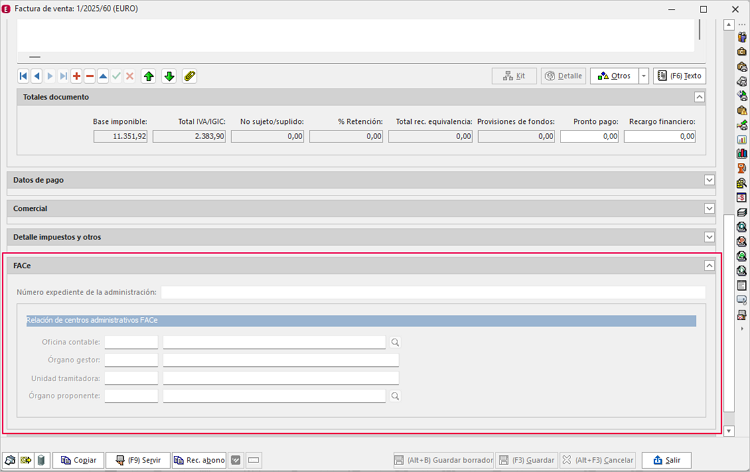
Task: Click the small rectangle icon beside the checkmark
Action: tap(254, 460)
